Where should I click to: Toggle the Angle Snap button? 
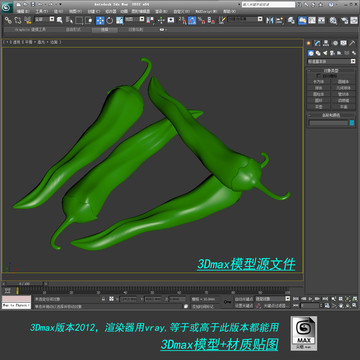click(192, 20)
